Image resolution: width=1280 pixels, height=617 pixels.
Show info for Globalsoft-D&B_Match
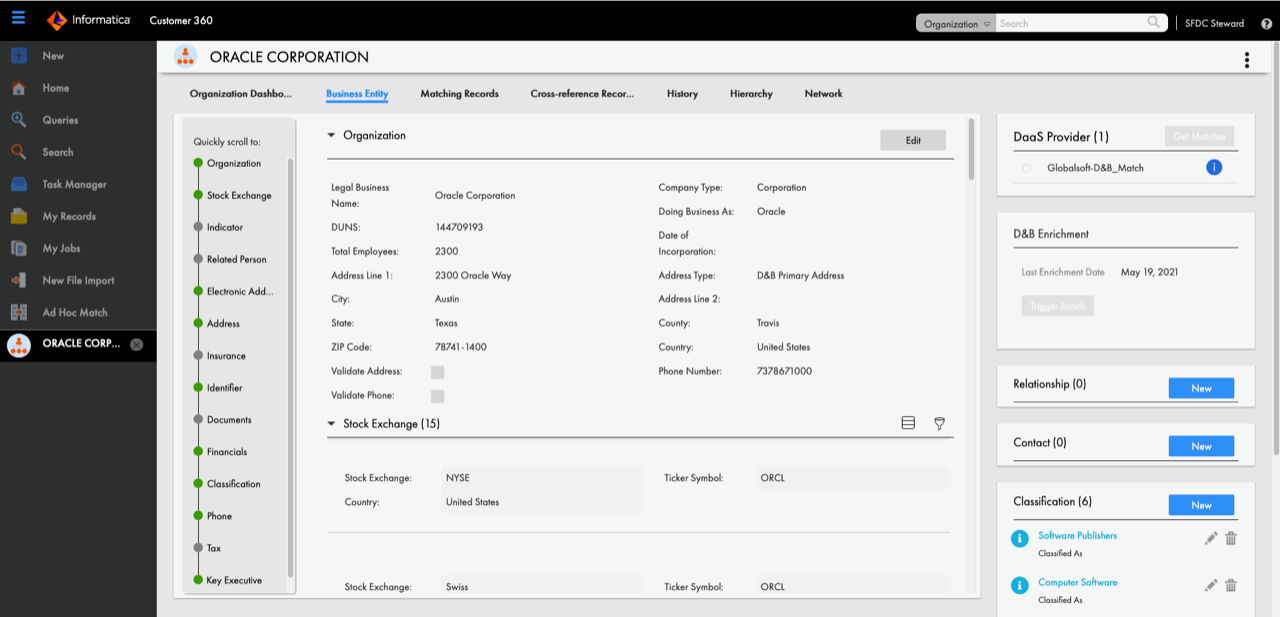(x=1214, y=167)
